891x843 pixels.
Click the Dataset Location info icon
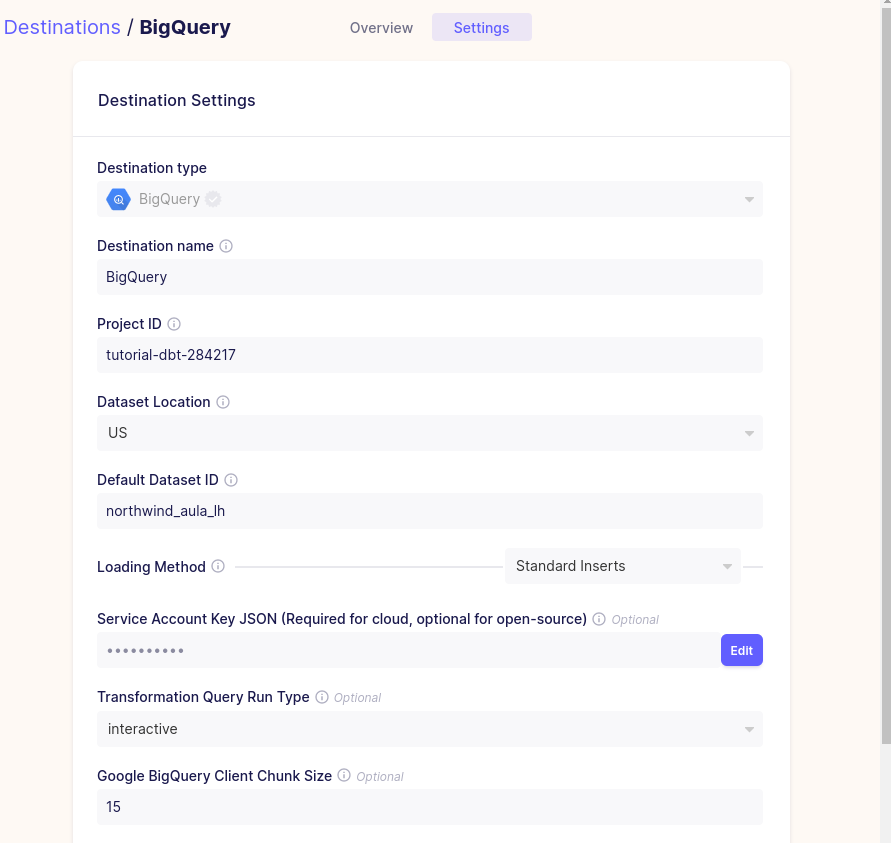223,402
